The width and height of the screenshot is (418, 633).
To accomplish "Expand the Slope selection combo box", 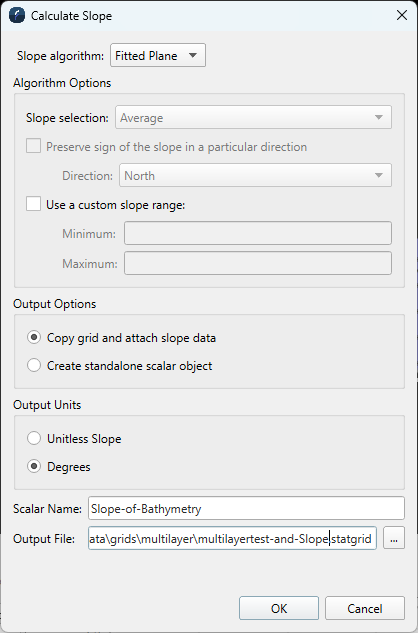I will coord(253,117).
